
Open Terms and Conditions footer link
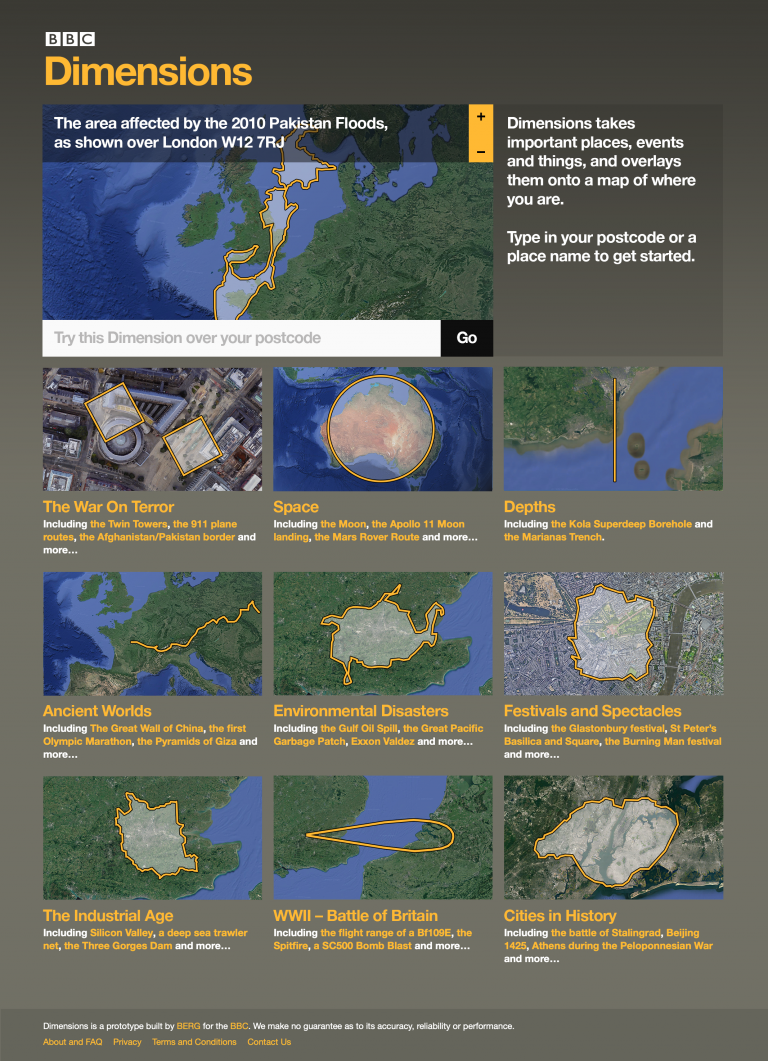click(194, 1042)
